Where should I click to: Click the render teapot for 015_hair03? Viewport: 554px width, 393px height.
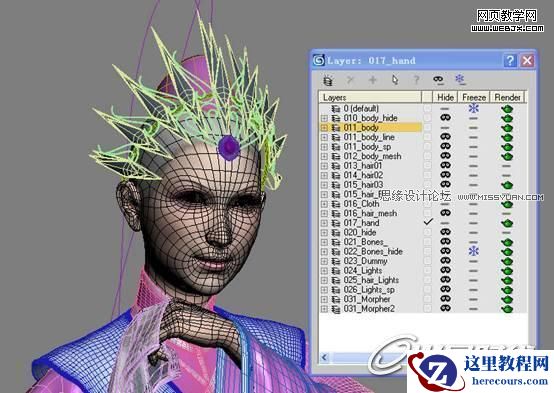(507, 185)
